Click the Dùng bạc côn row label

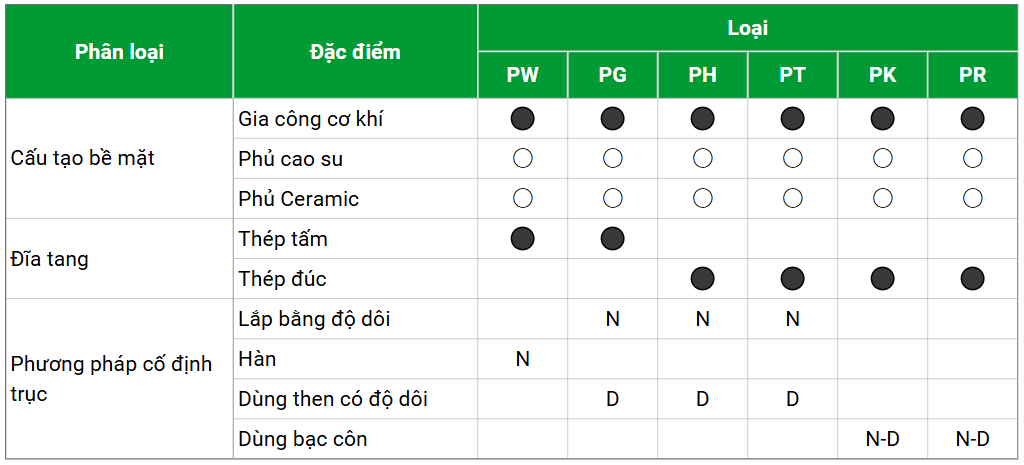303,439
